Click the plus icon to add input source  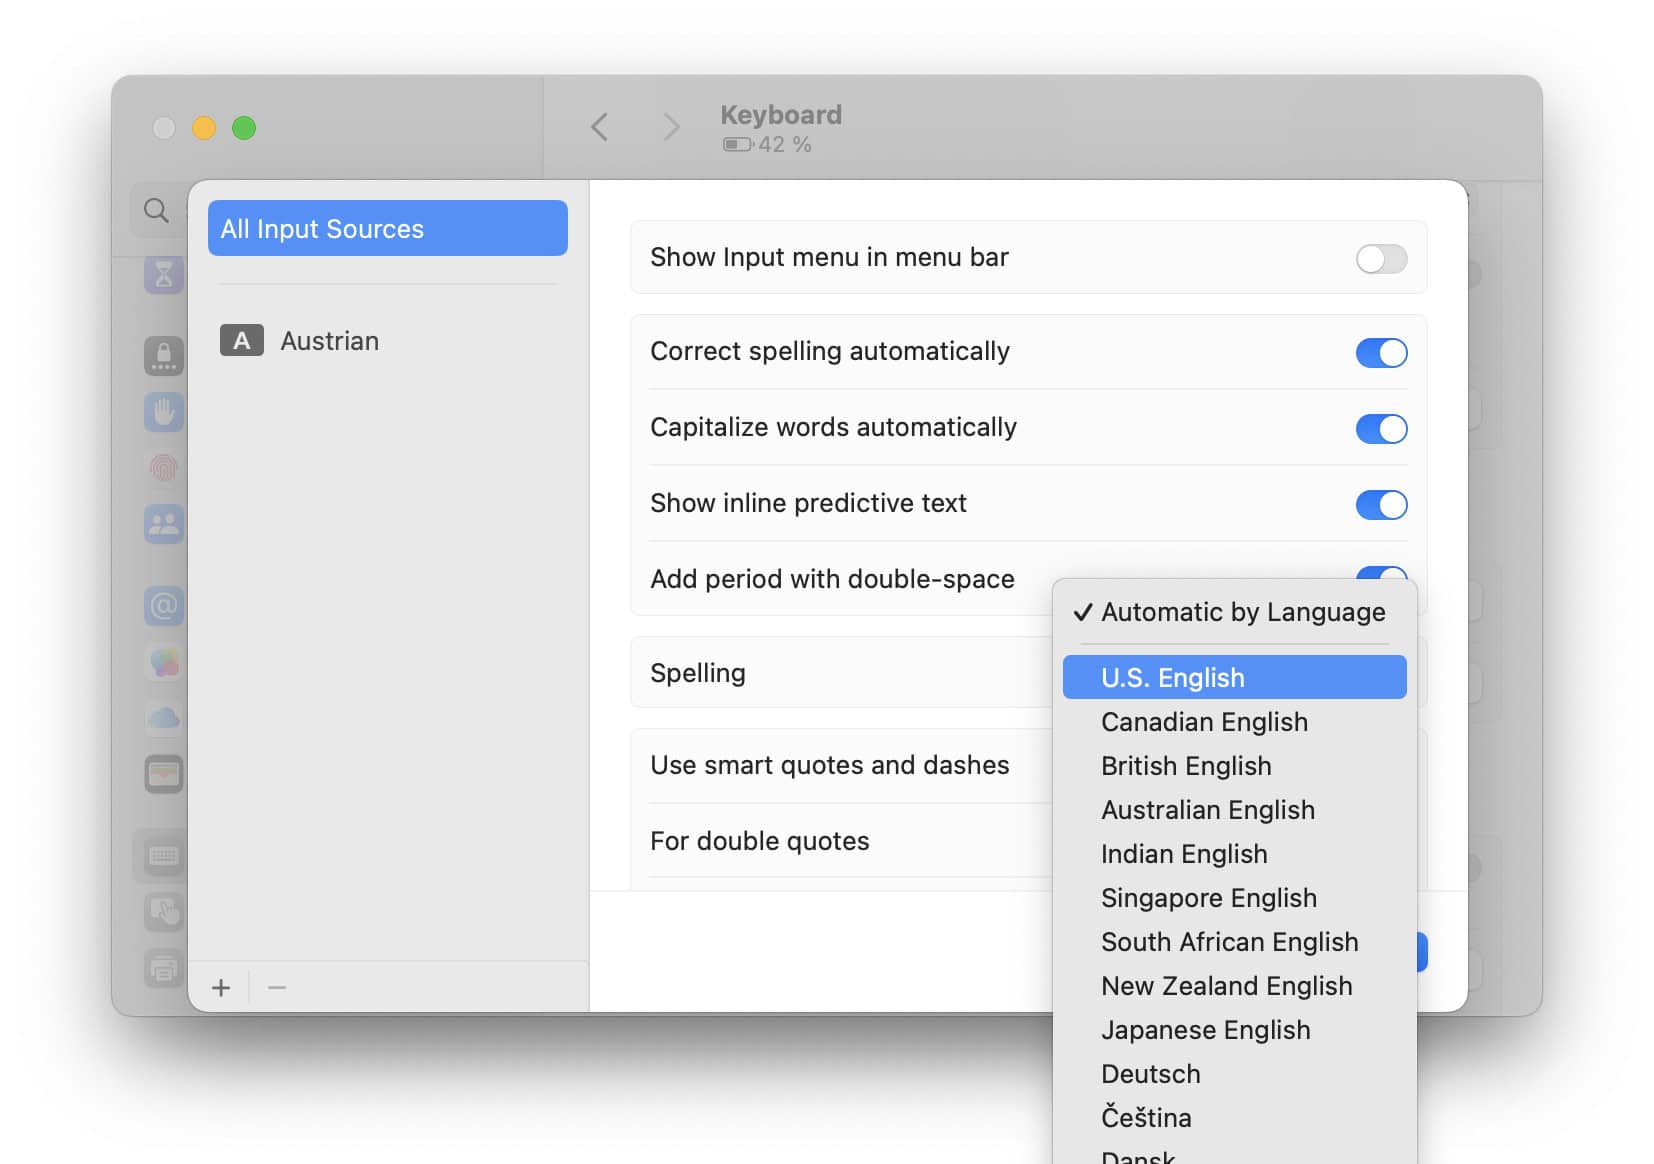point(221,988)
